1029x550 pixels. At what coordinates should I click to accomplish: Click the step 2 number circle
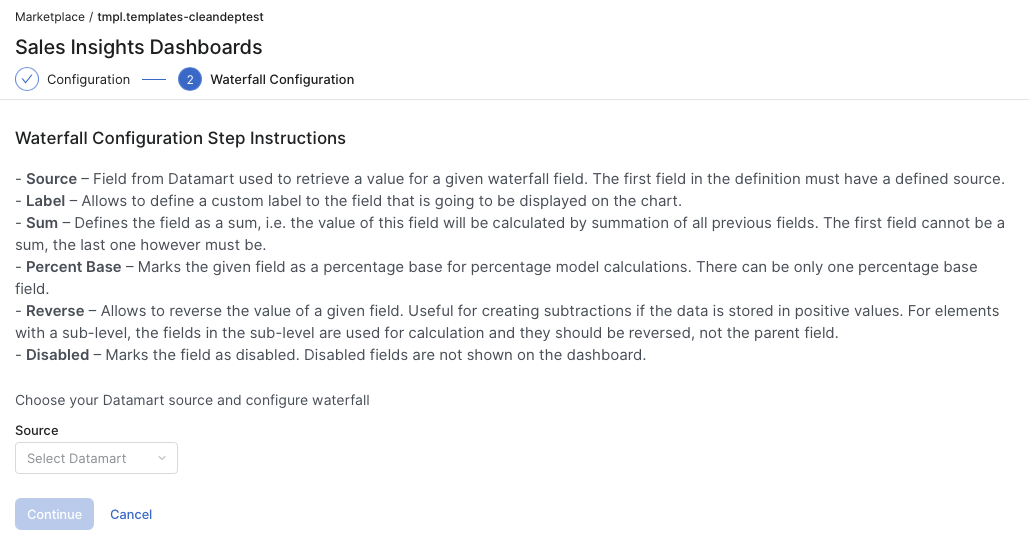pyautogui.click(x=190, y=79)
